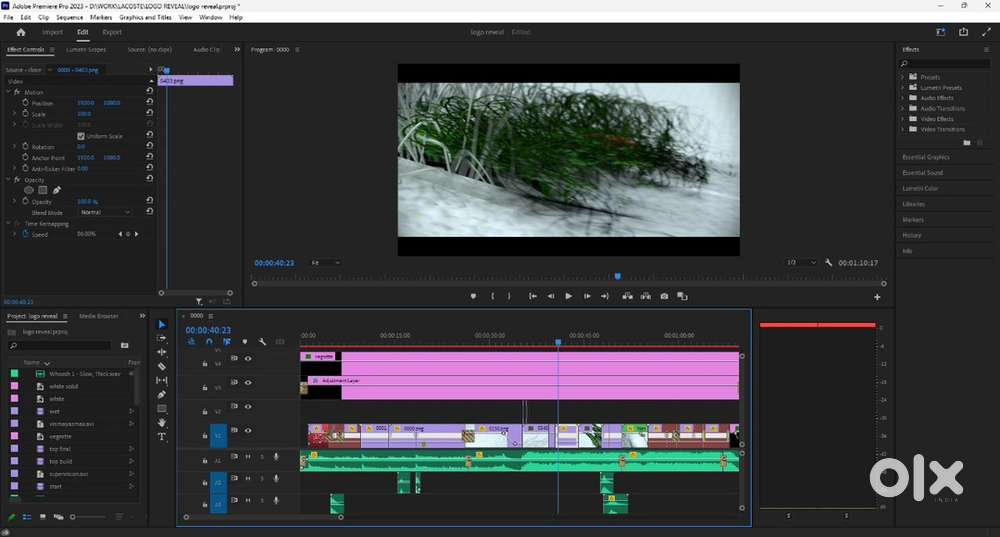The image size is (1000, 537).
Task: Open the timeline wrench settings
Action: [x=262, y=342]
